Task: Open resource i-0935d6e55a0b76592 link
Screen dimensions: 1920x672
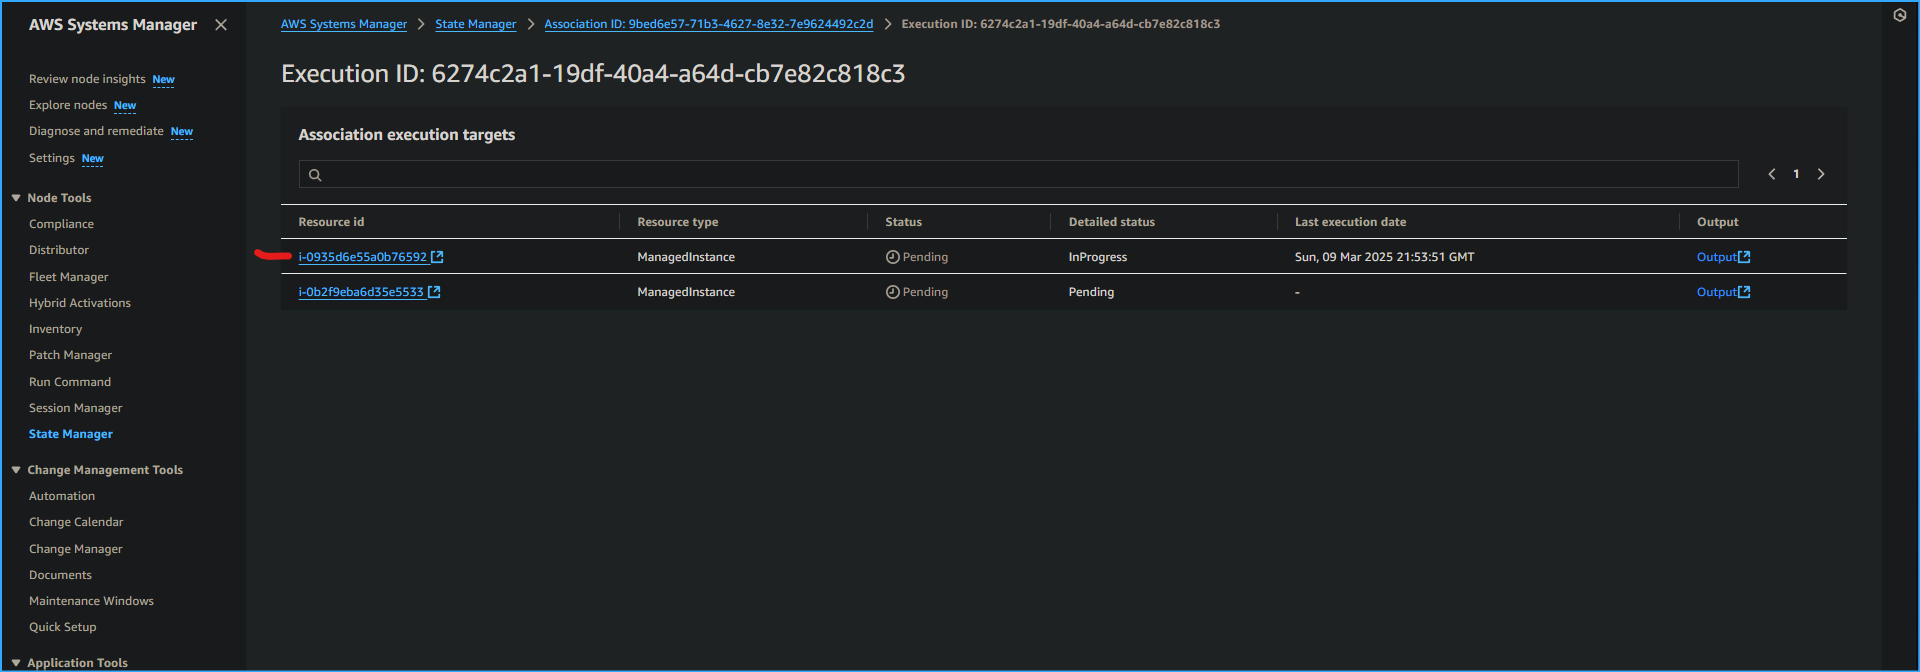Action: (362, 257)
